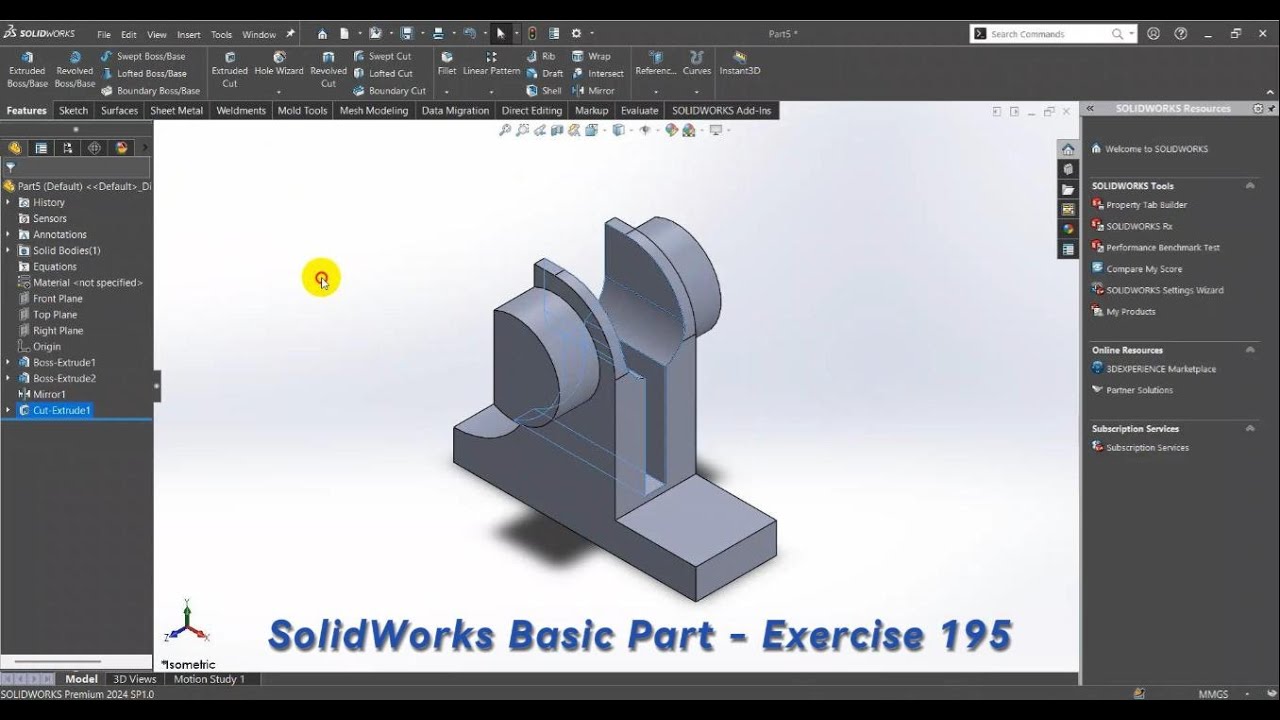Choose the Boundary Cut tool
Screen dimensions: 1280x720
coord(389,90)
